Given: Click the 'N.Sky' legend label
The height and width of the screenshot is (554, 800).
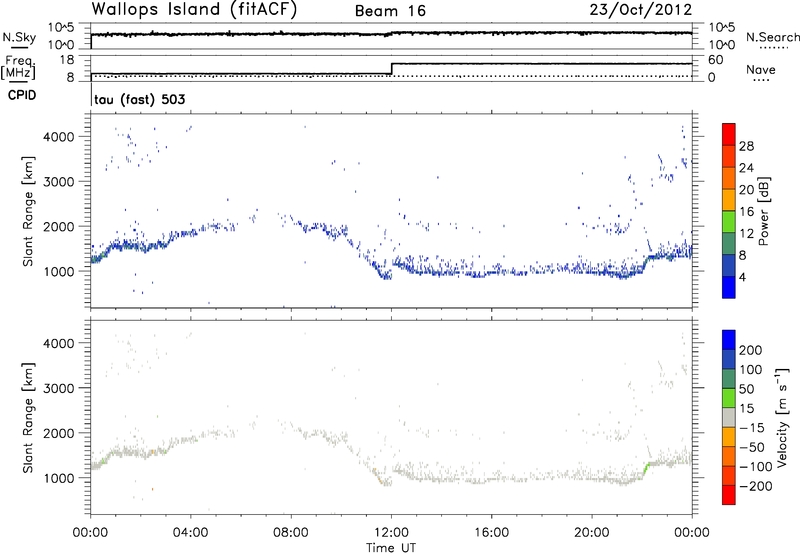Looking at the screenshot, I should (19, 37).
